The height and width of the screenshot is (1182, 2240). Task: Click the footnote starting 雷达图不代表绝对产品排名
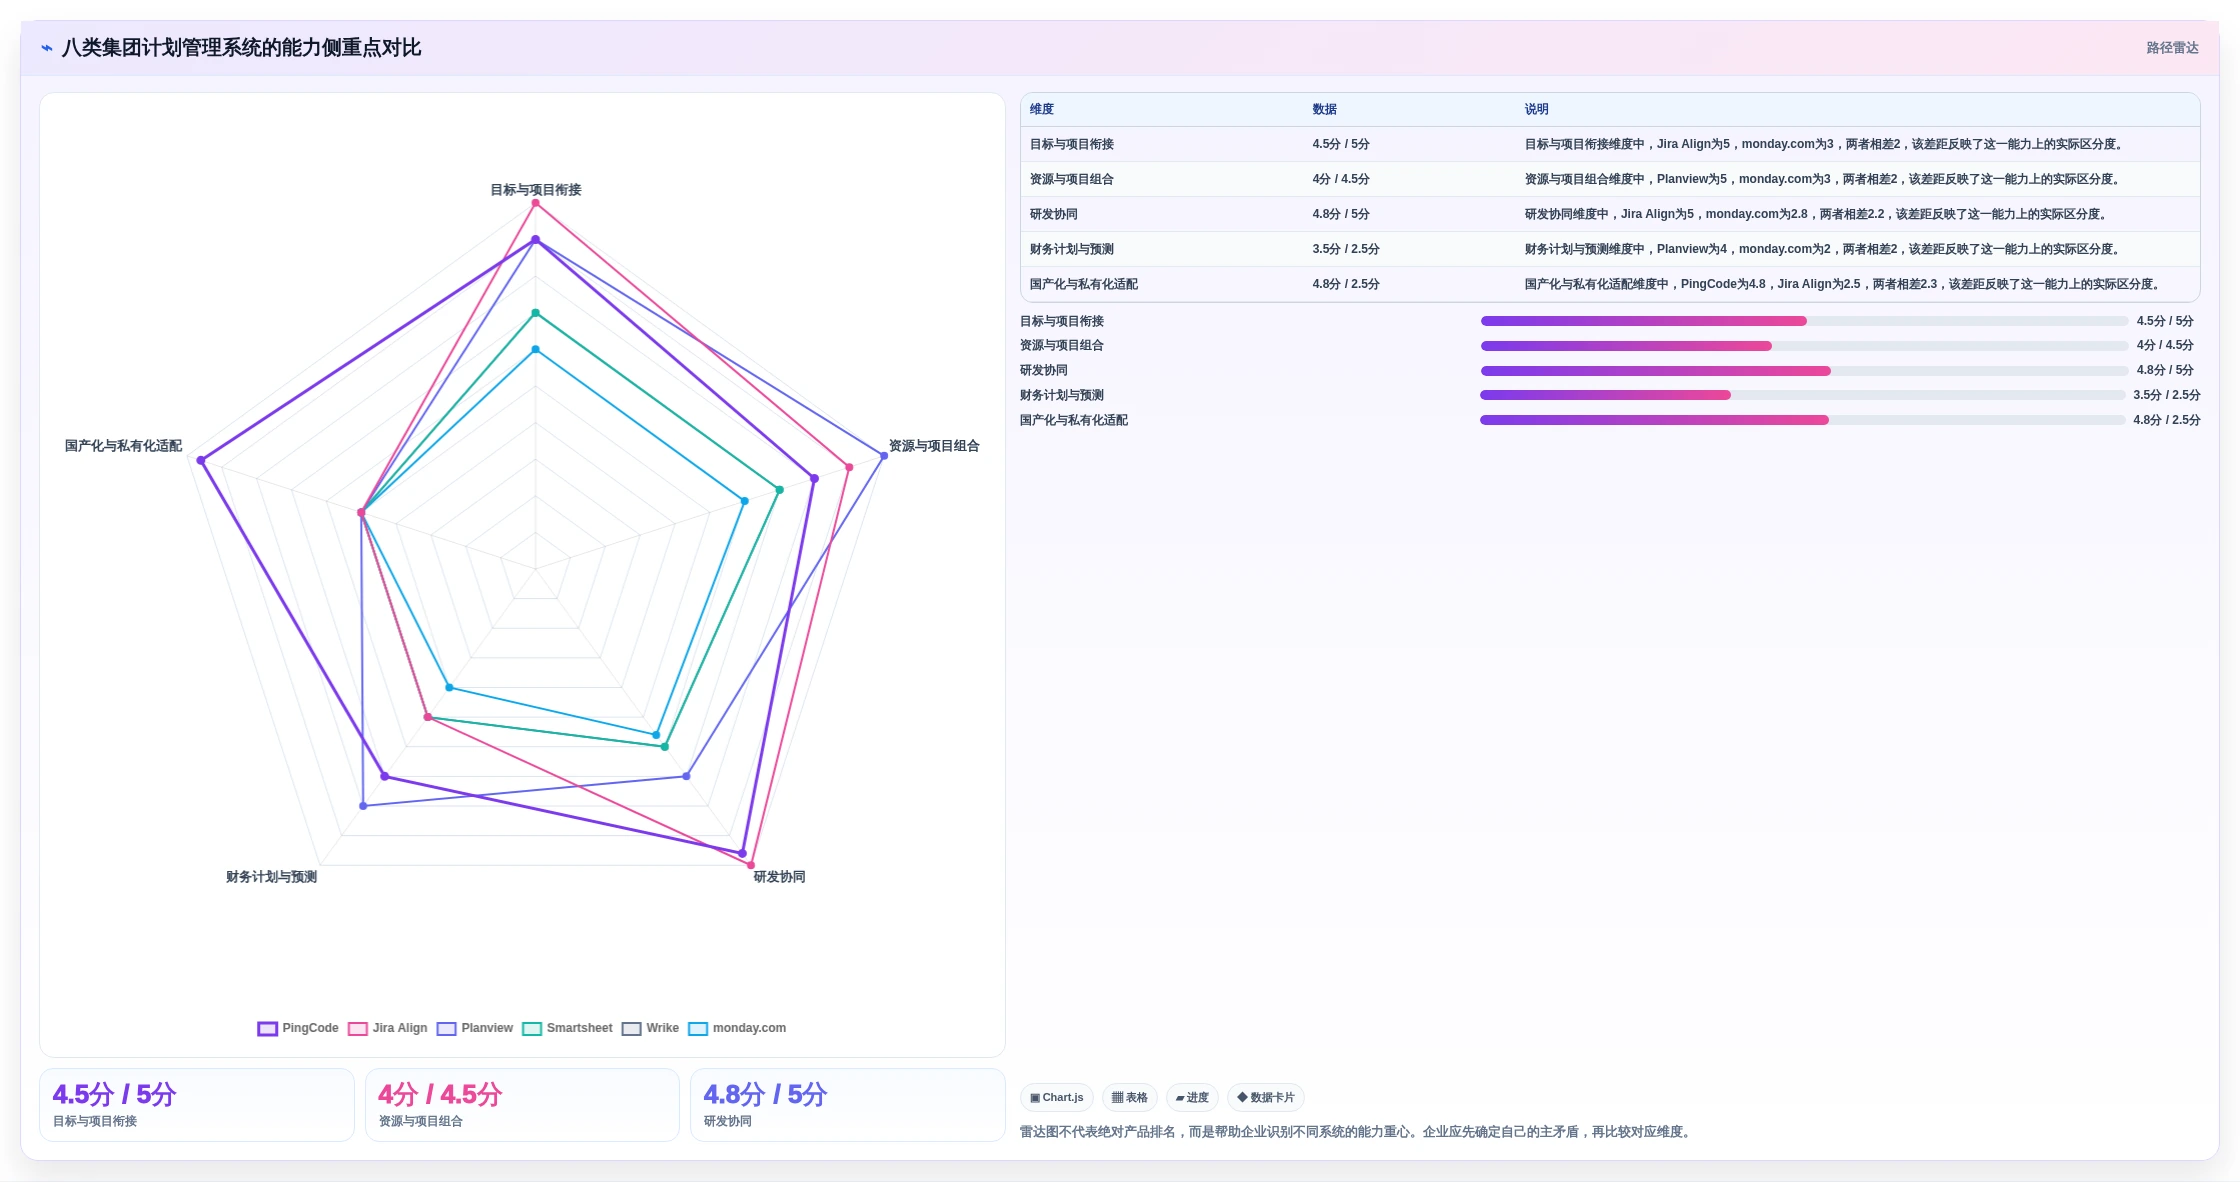1358,1132
